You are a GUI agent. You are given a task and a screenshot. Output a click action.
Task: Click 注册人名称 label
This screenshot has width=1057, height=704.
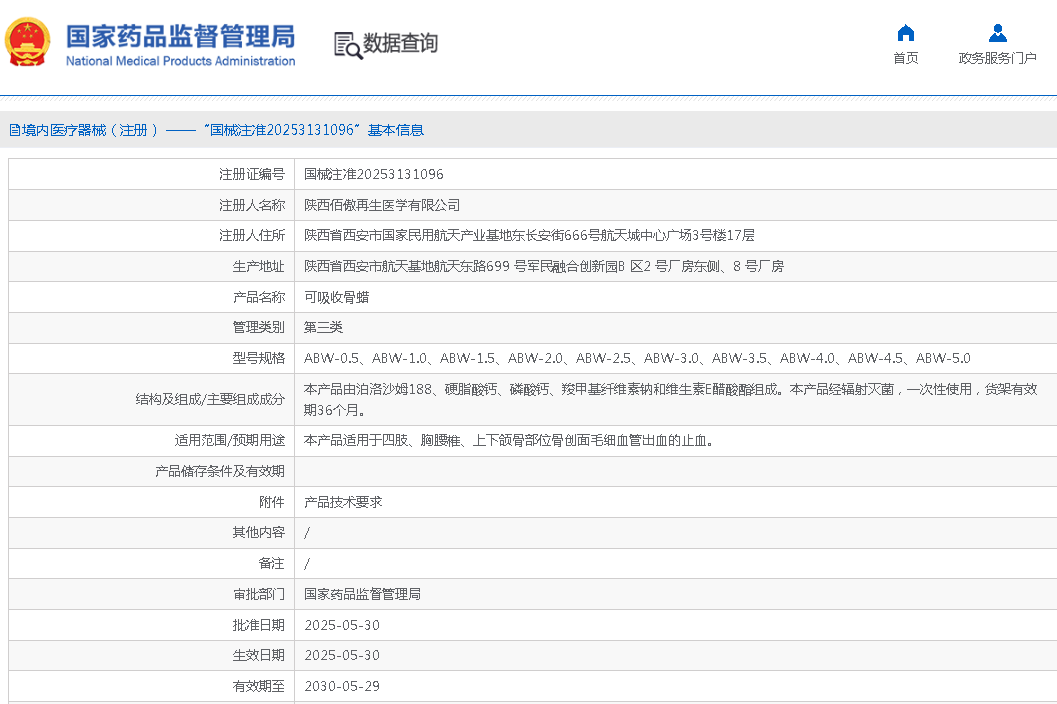(x=251, y=205)
